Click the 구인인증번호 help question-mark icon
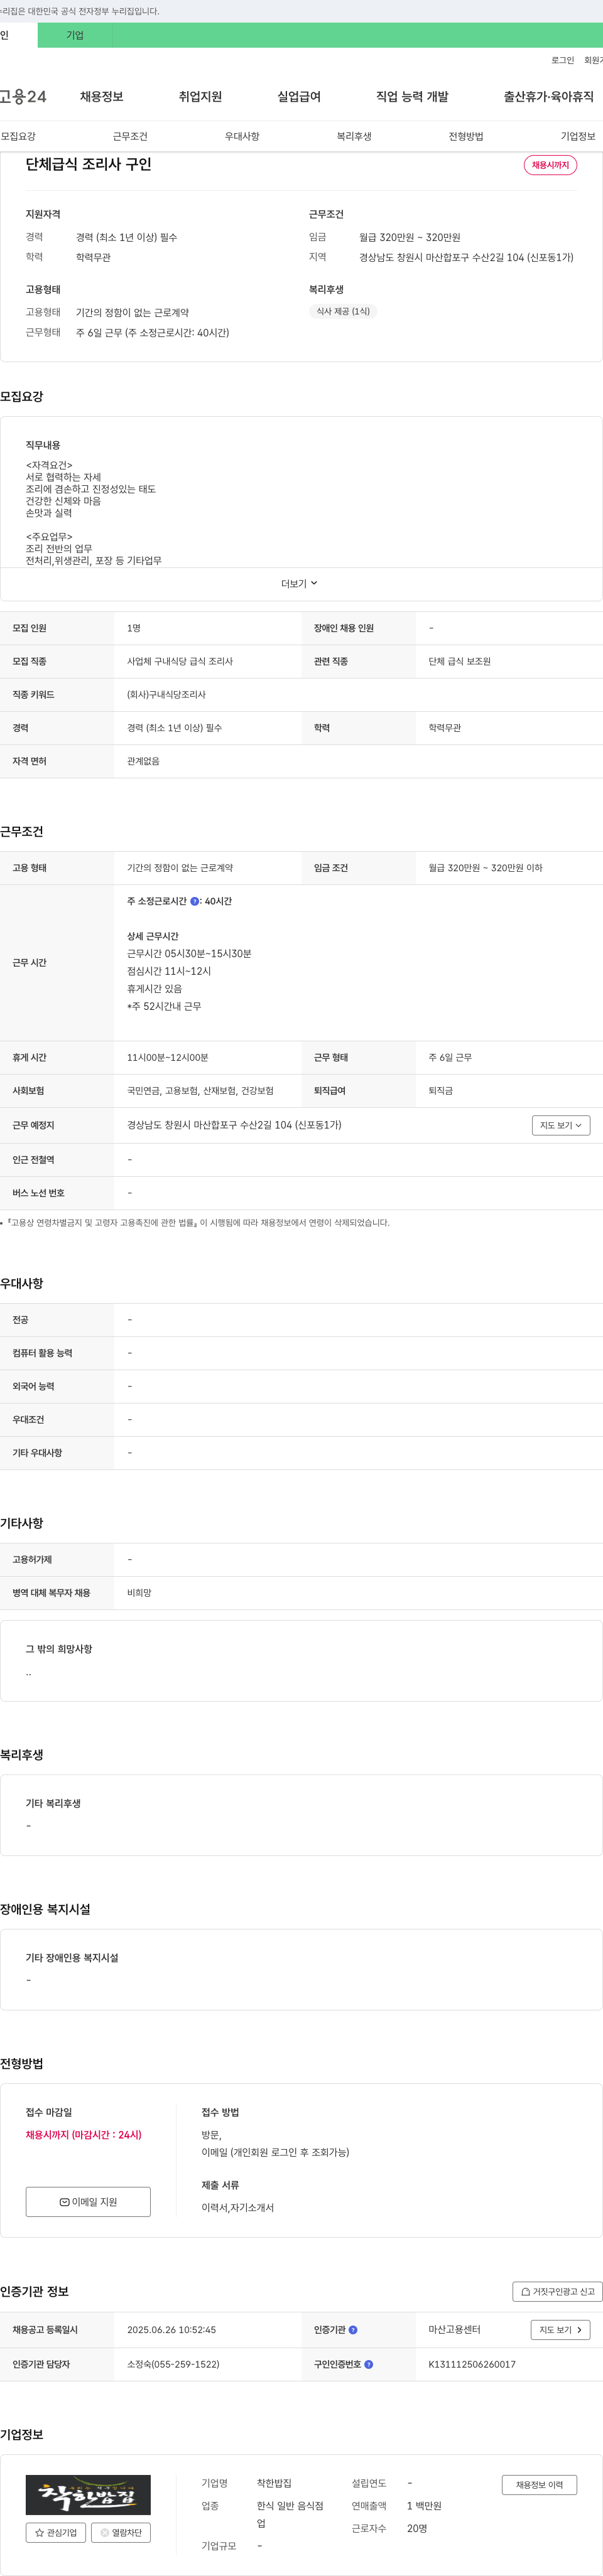603x2576 pixels. 369,2364
